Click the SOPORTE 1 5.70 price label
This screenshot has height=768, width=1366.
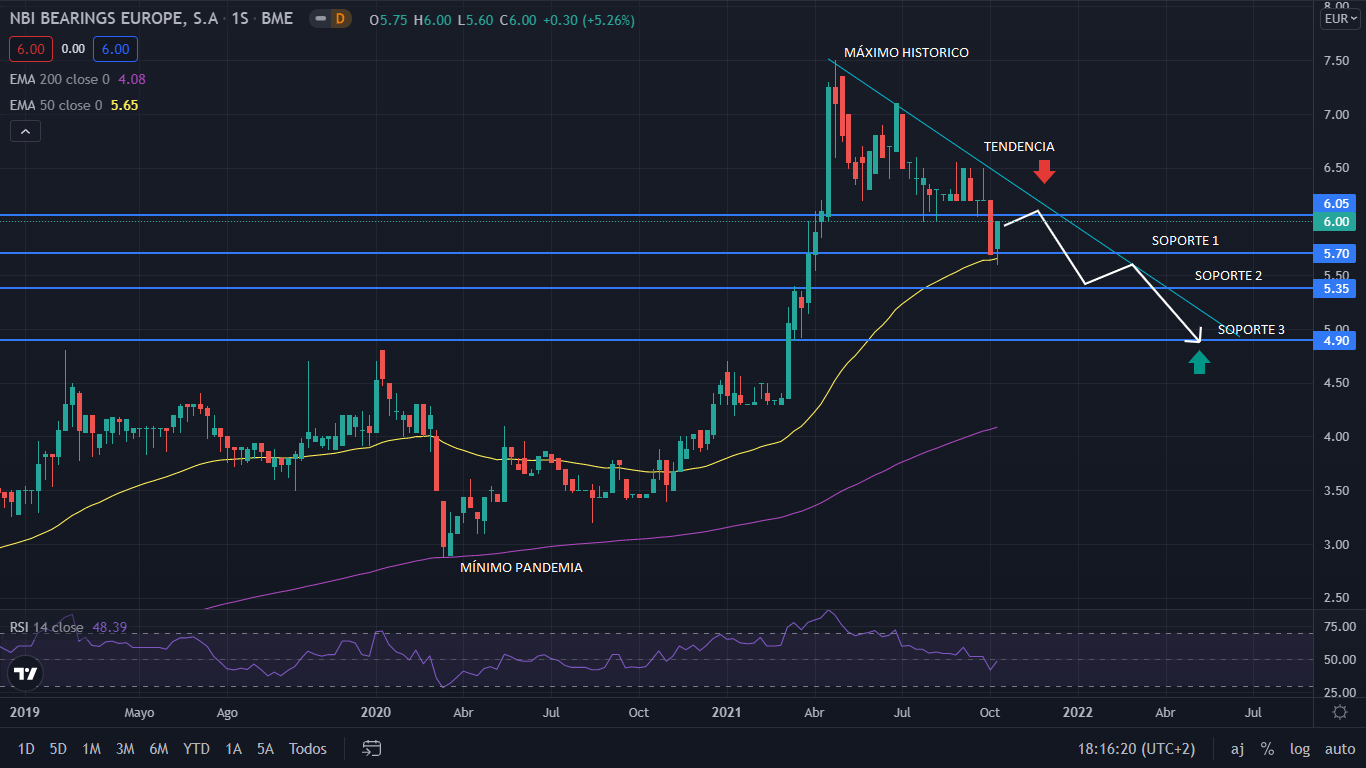pyautogui.click(x=1337, y=254)
